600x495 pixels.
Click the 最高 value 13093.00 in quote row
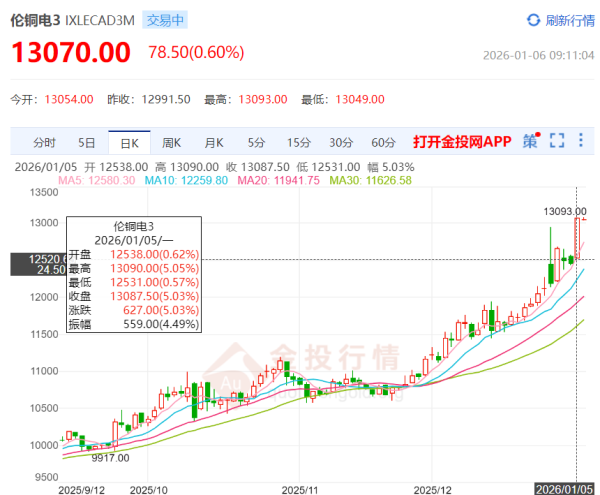pos(263,99)
